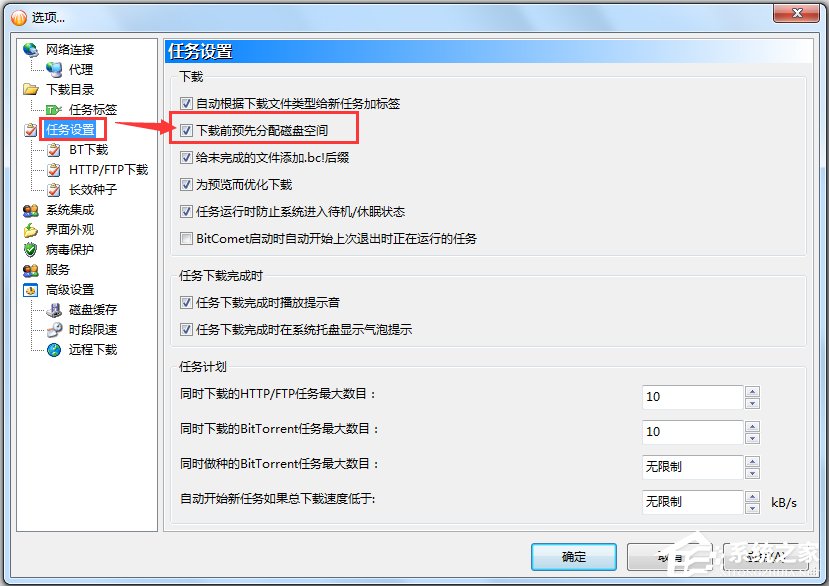829x586 pixels.
Task: Increase max HTTP/FTP tasks with up arrow
Action: point(752,391)
